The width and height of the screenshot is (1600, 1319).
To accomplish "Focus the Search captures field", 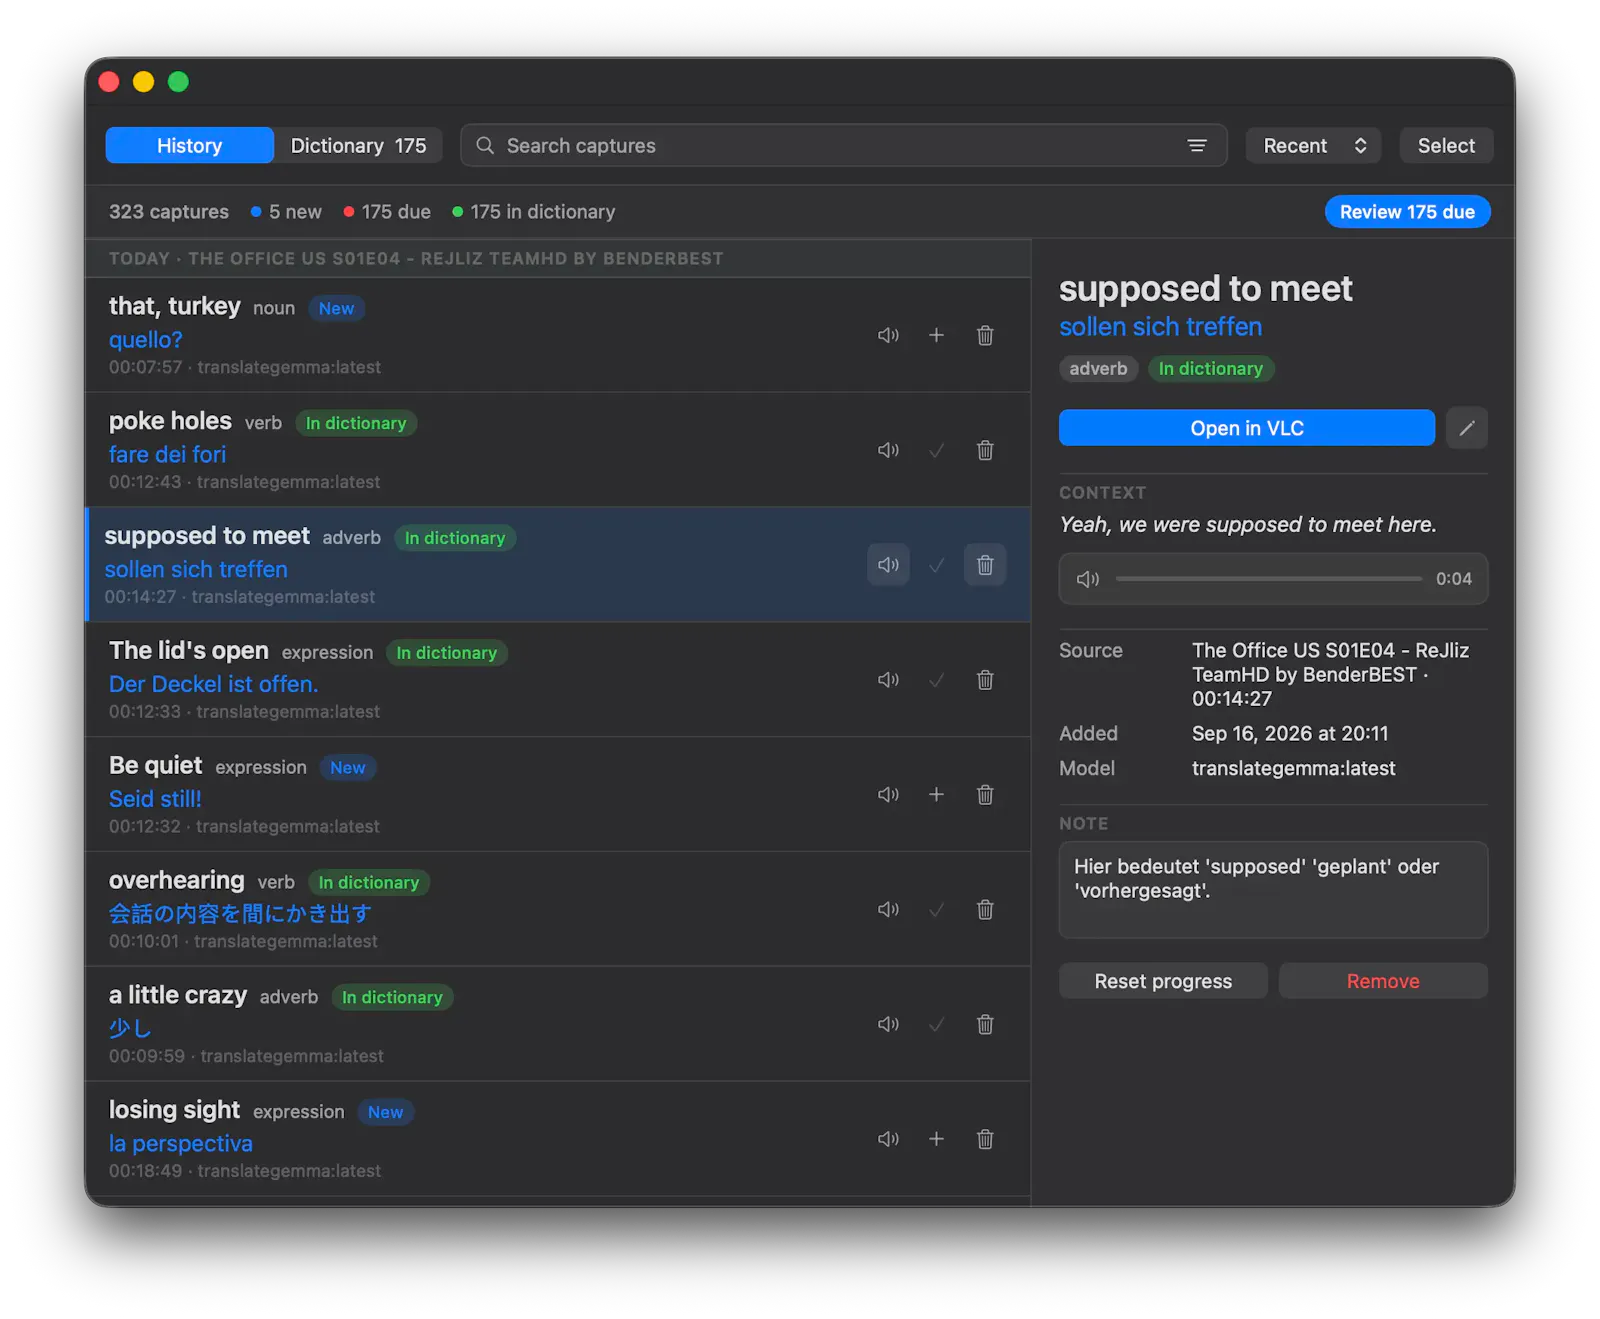I will (843, 146).
